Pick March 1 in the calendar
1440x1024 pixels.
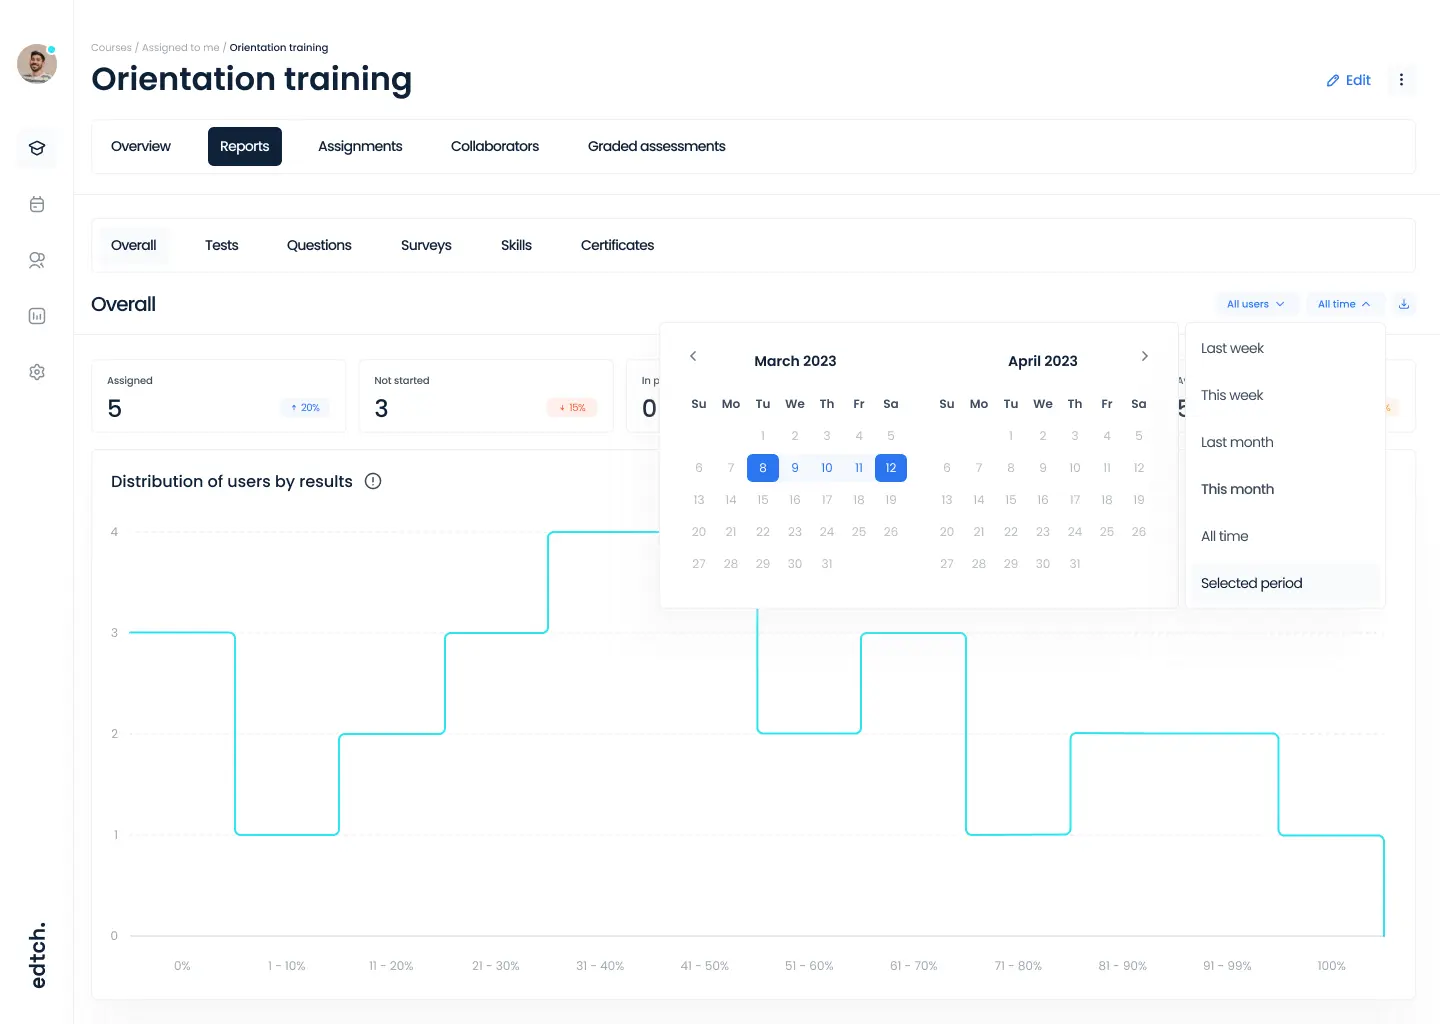click(763, 436)
